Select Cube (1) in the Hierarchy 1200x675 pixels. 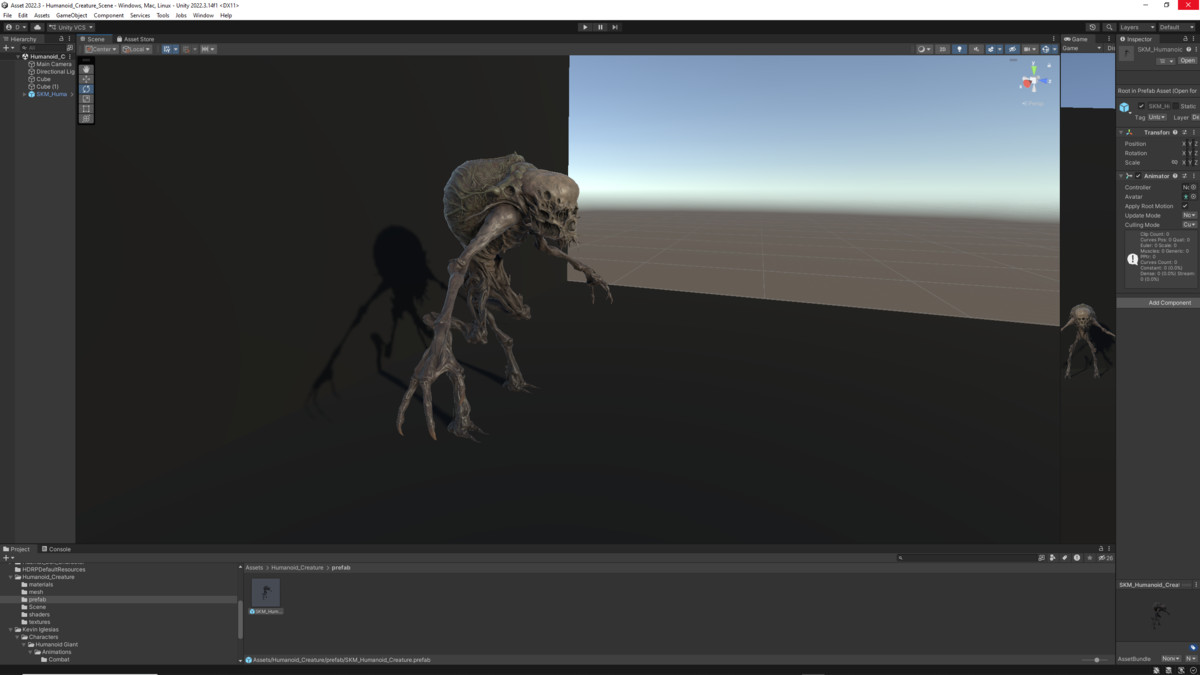[47, 87]
